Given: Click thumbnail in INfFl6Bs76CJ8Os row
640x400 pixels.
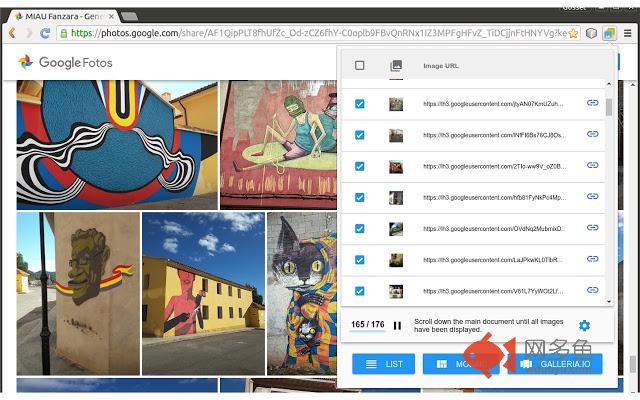Looking at the screenshot, I should click(x=396, y=135).
